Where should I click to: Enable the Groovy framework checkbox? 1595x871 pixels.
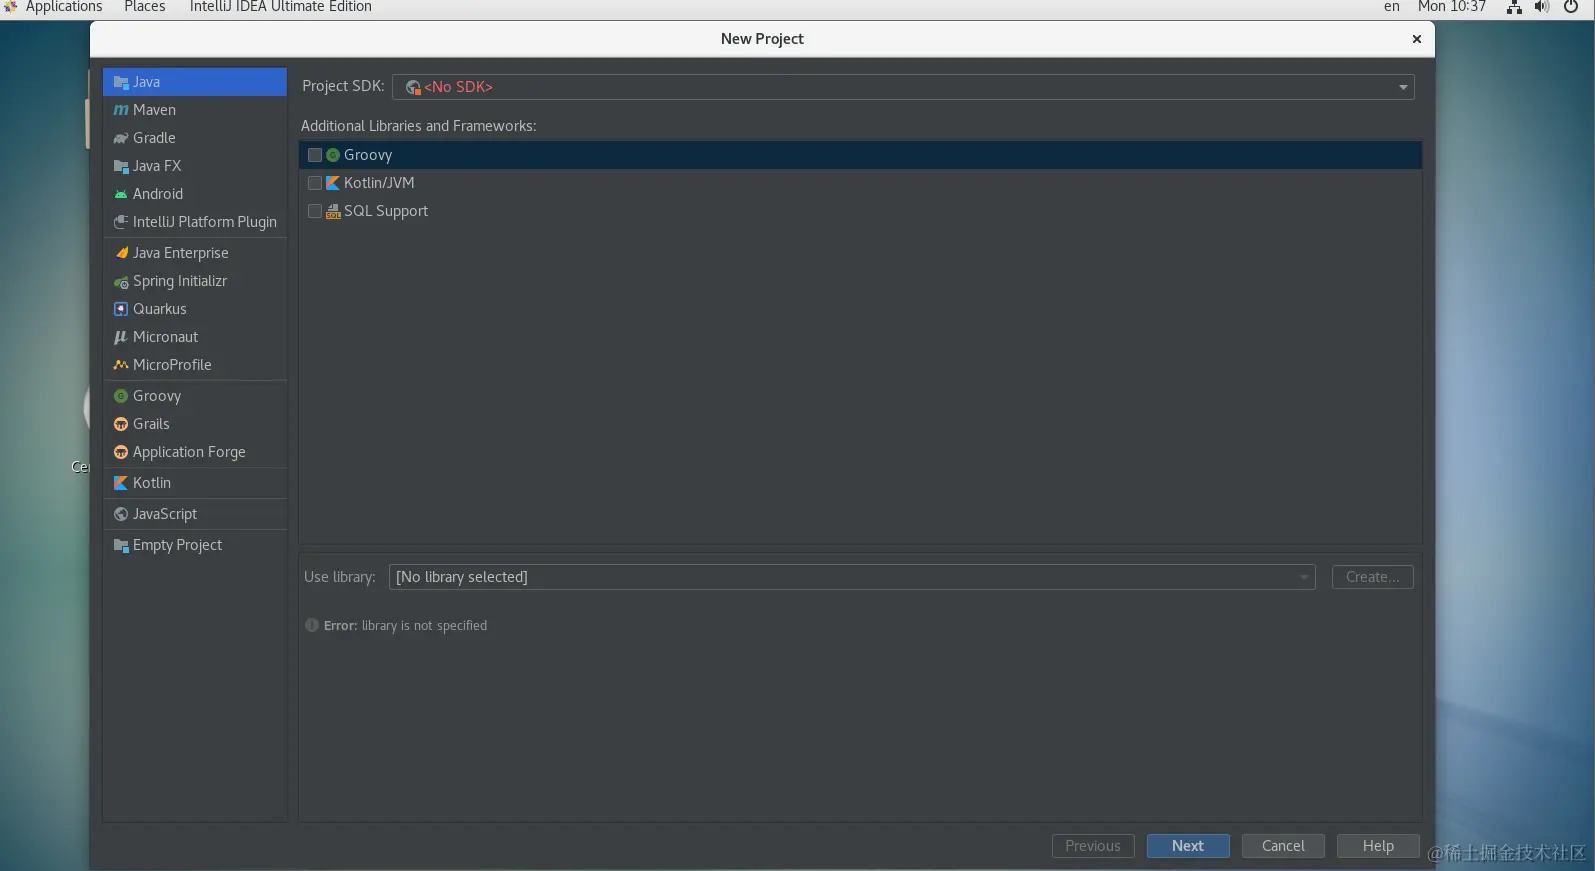point(315,155)
